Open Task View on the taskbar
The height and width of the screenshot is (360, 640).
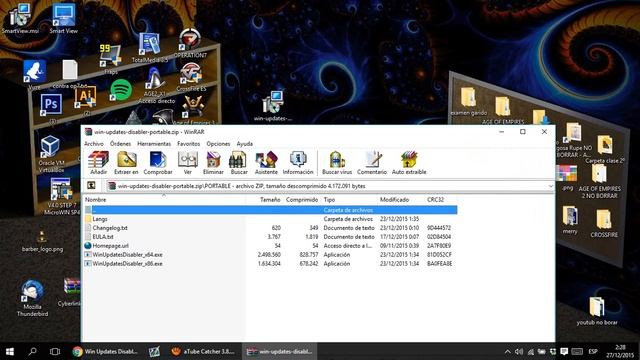coord(55,351)
